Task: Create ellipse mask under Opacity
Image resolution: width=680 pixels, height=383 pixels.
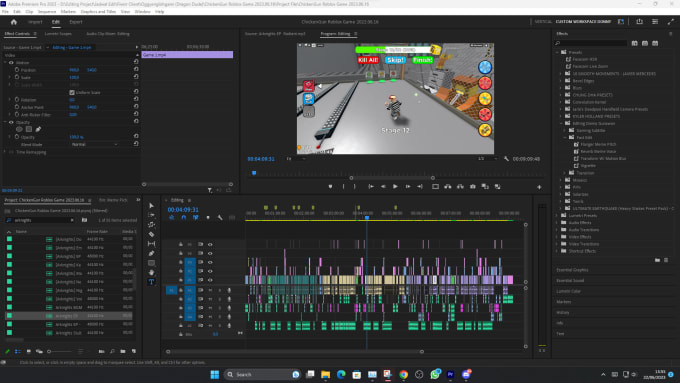Action: coord(19,129)
